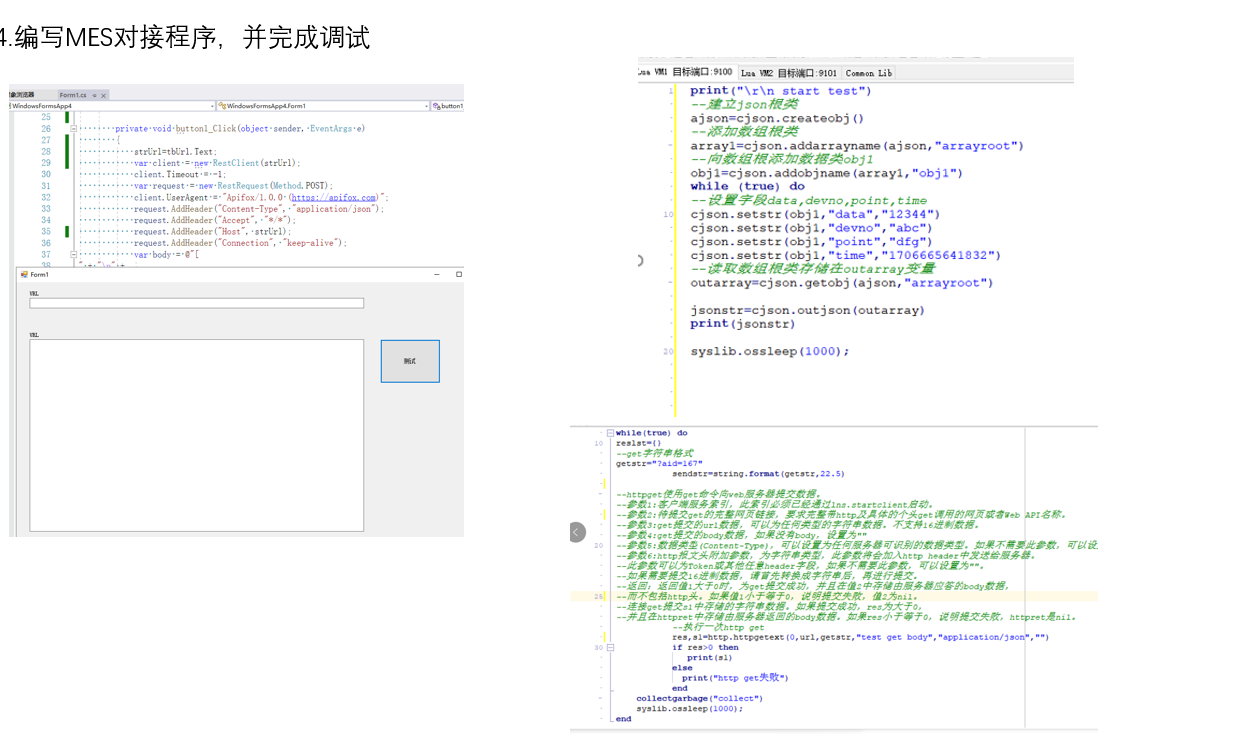Switch to Lua VM1 port 9100 tab
This screenshot has width=1240, height=737.
(686, 73)
